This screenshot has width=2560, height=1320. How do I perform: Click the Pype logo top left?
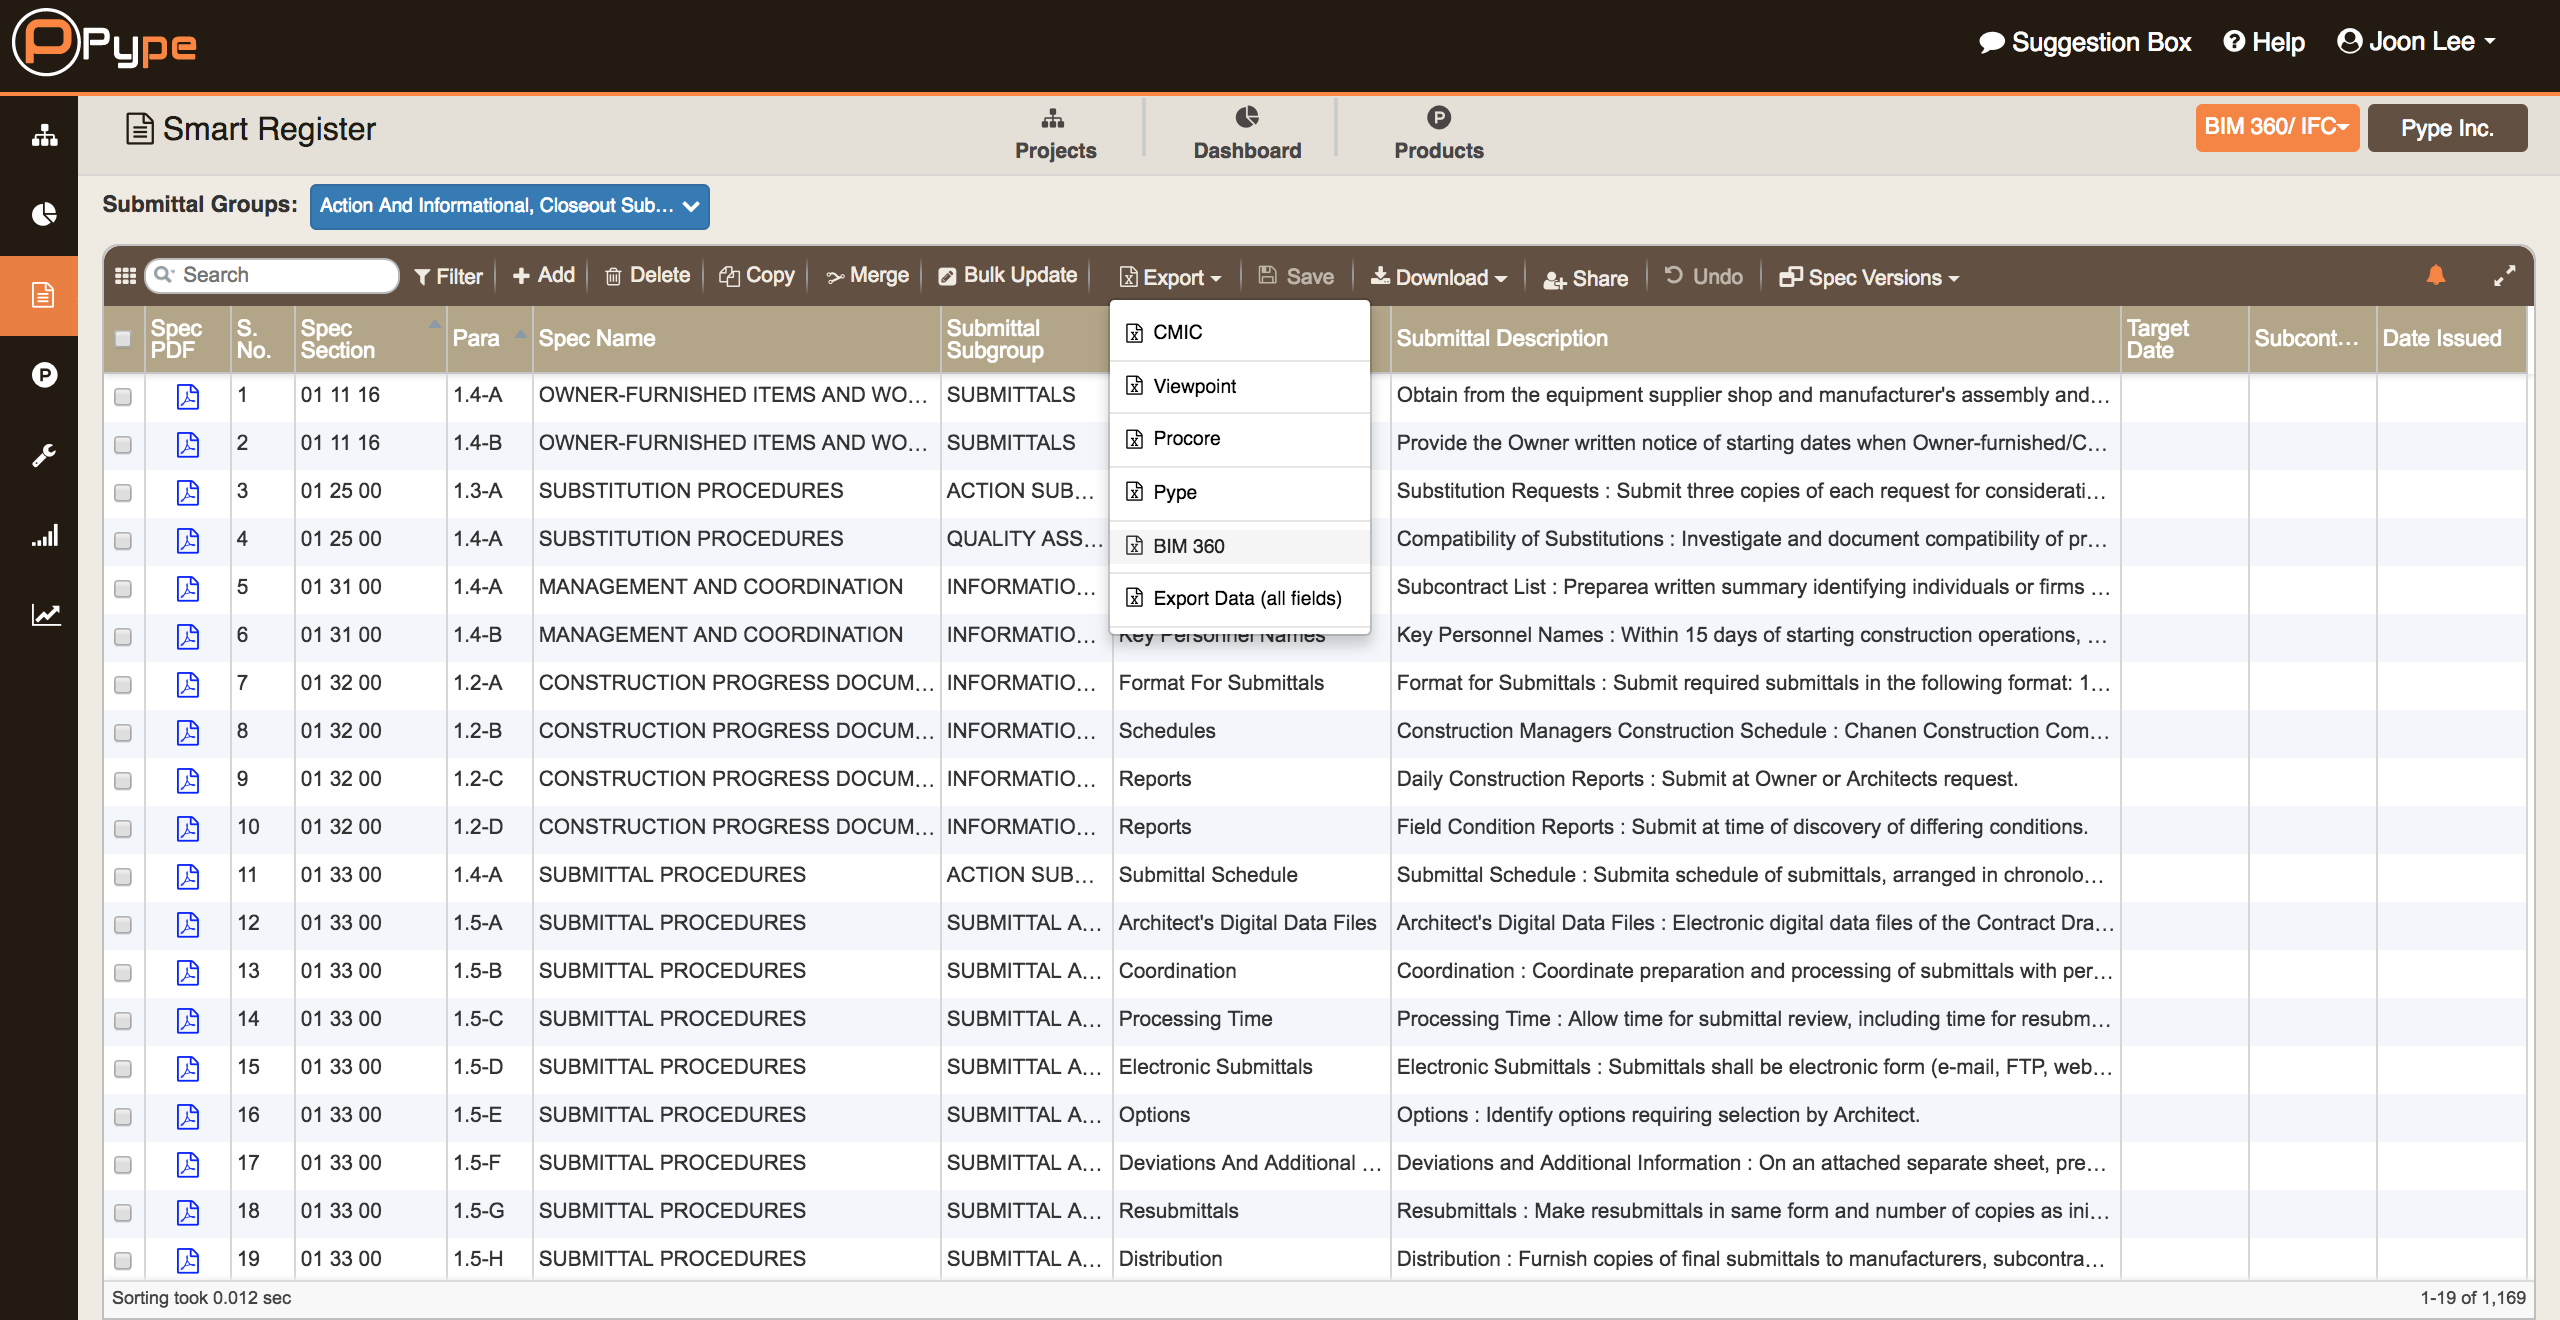[x=105, y=43]
